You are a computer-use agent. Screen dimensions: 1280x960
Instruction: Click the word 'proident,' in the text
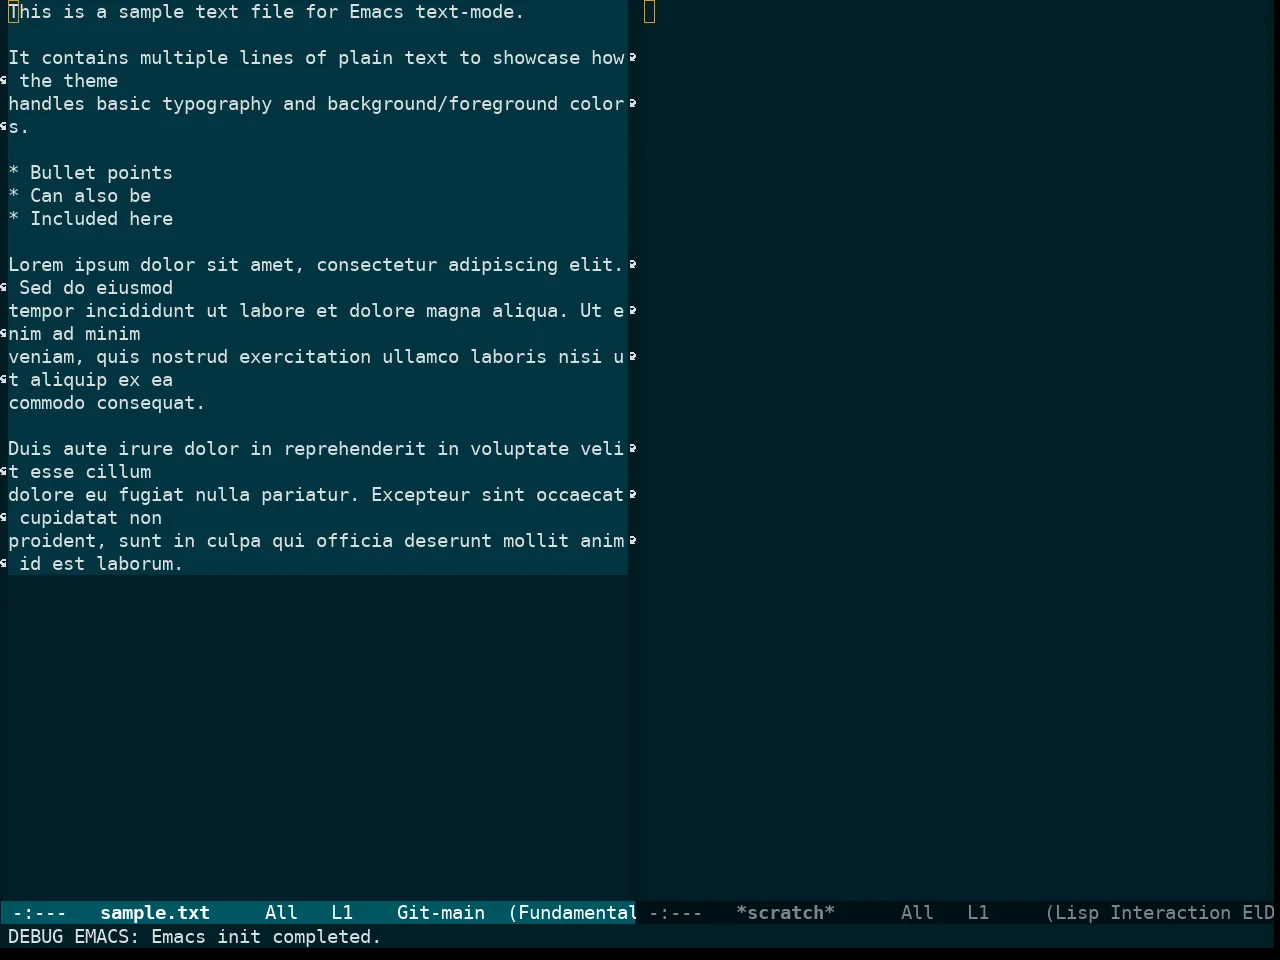[x=57, y=541]
